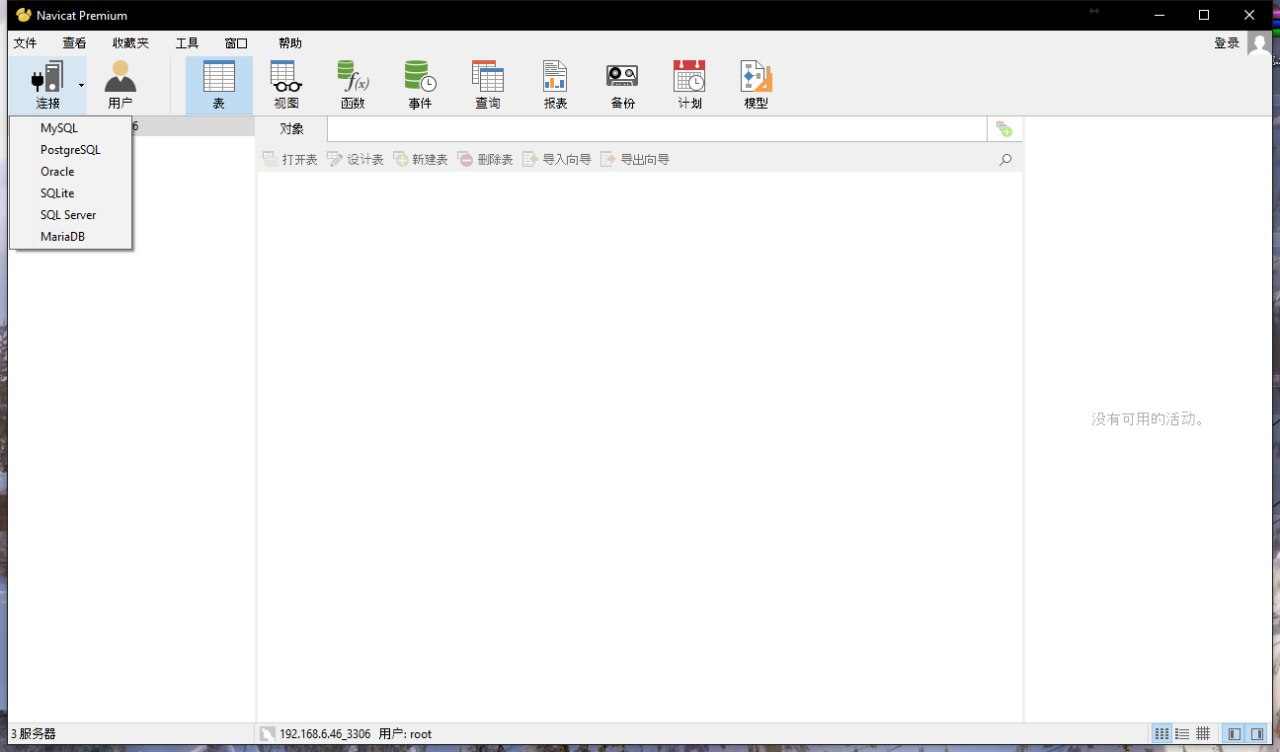Maximize the Navicat Premium window
Viewport: 1280px width, 752px height.
point(1204,15)
